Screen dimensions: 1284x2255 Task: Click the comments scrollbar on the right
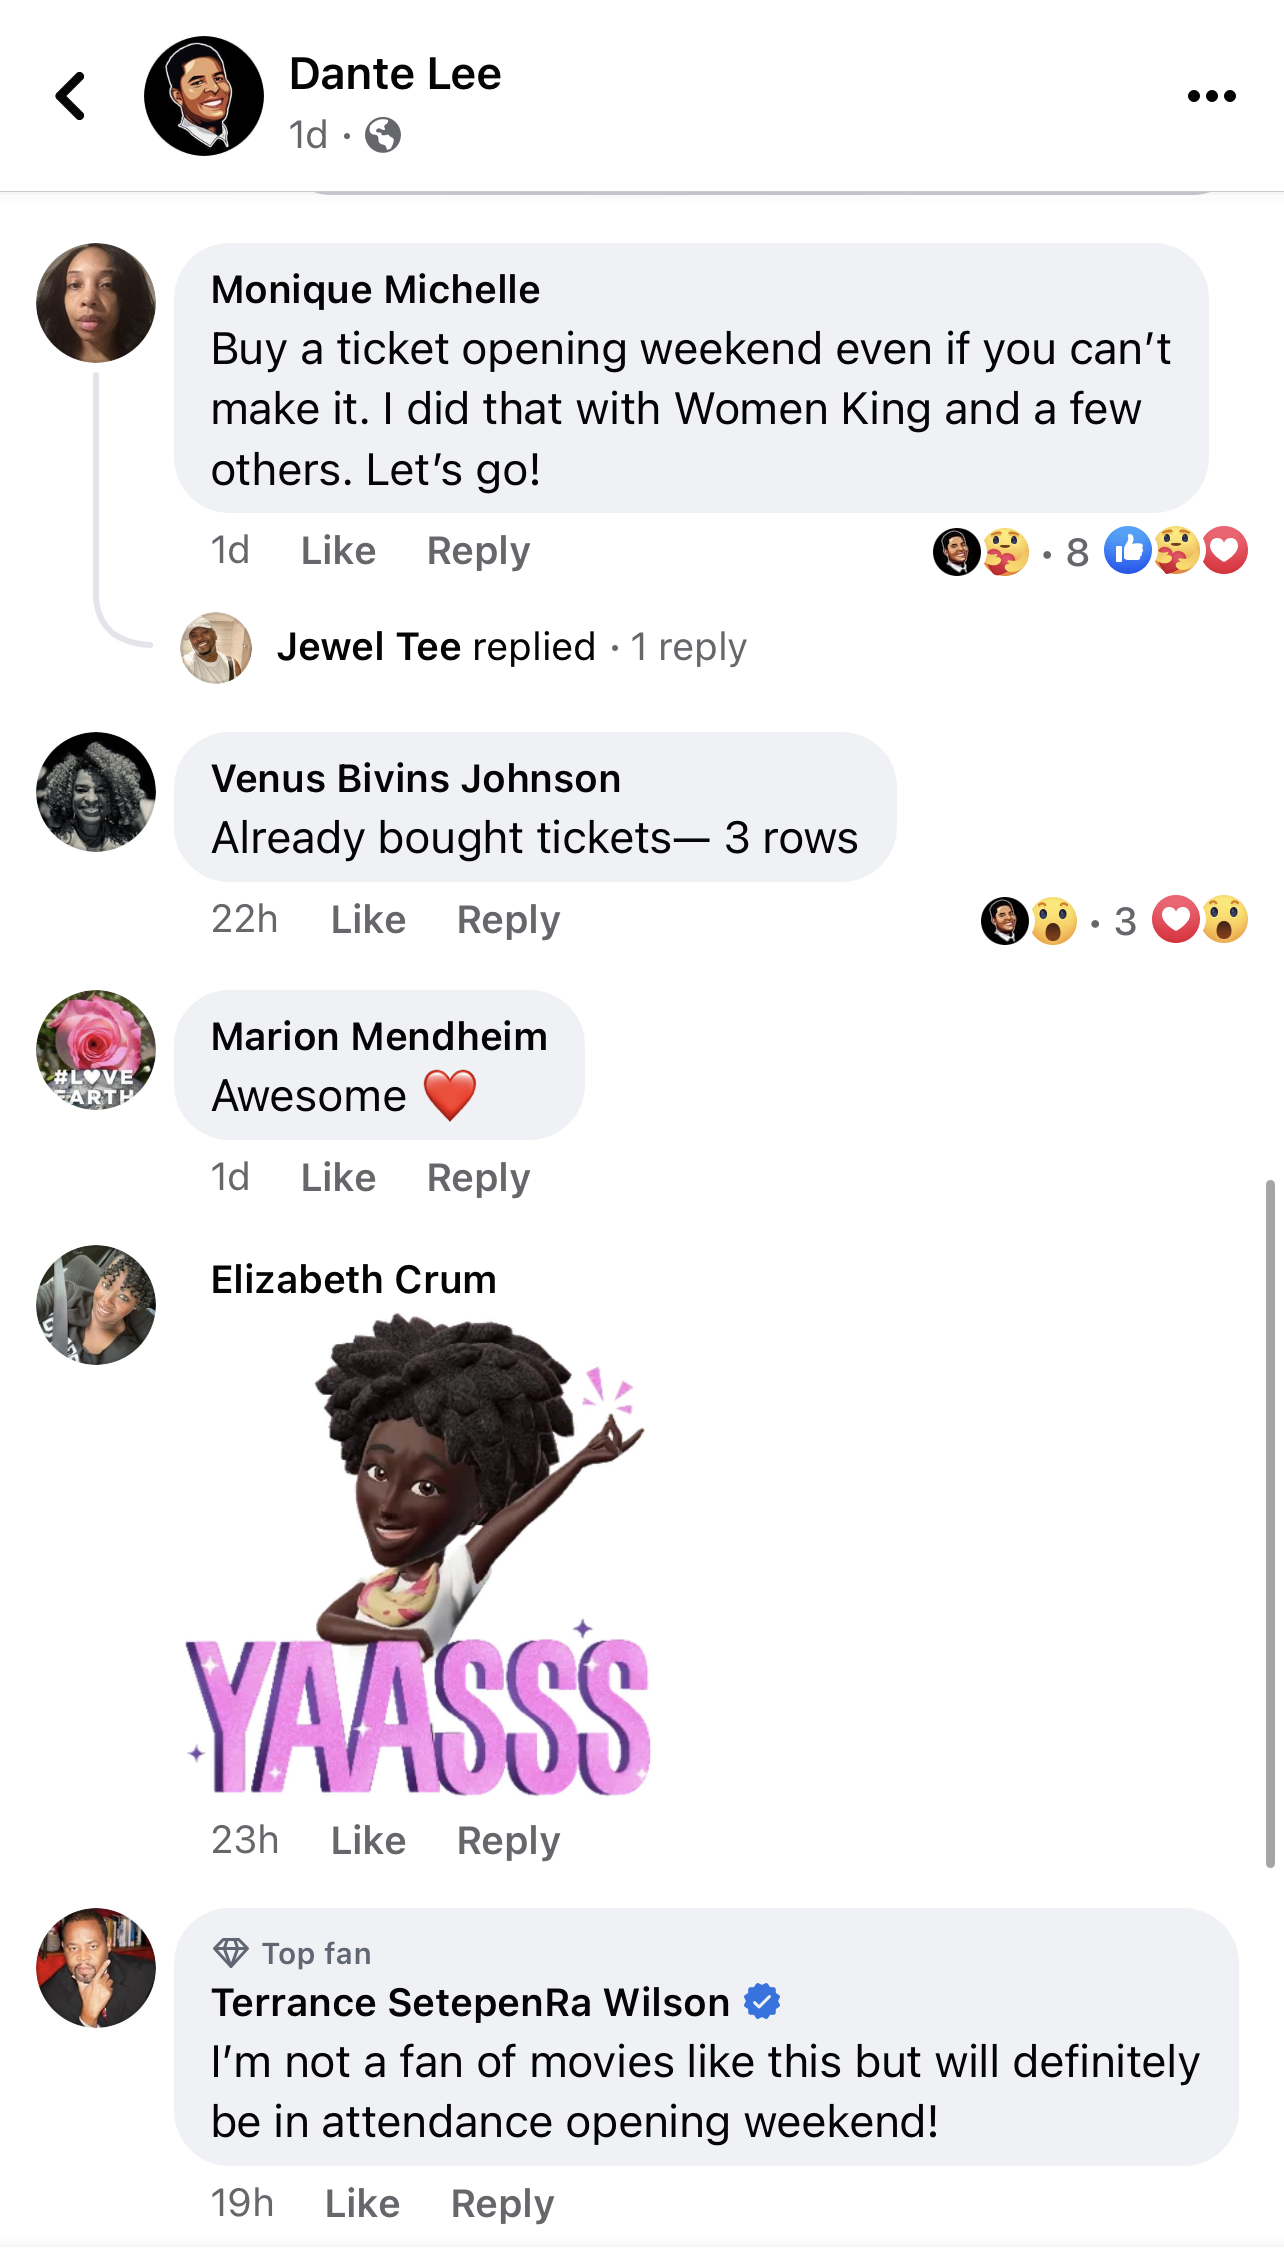click(1270, 1523)
